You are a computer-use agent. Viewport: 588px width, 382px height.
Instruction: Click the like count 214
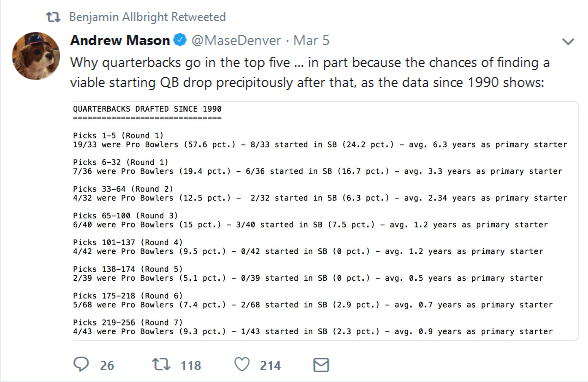(x=270, y=366)
